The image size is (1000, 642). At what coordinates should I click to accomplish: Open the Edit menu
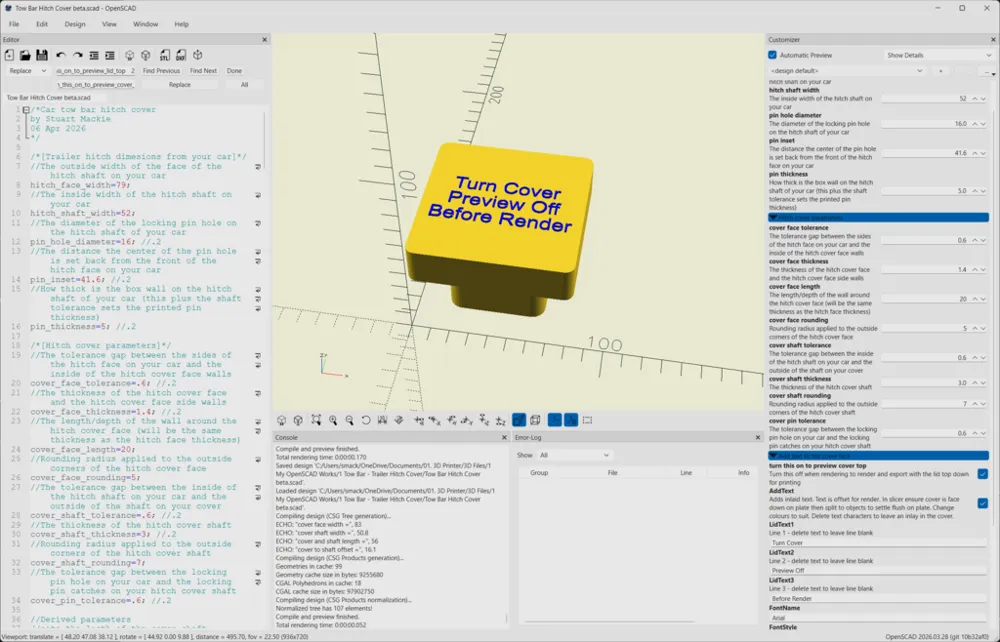pos(42,24)
